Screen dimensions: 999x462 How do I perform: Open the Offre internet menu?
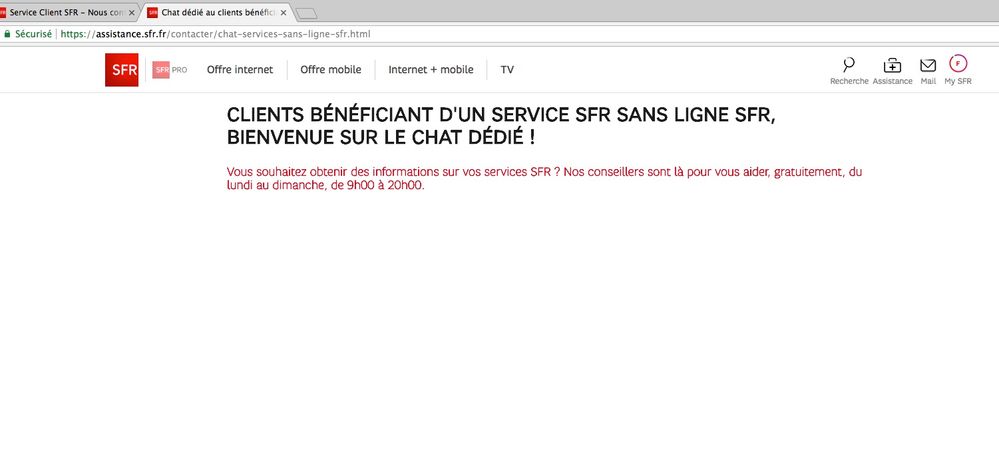tap(239, 70)
